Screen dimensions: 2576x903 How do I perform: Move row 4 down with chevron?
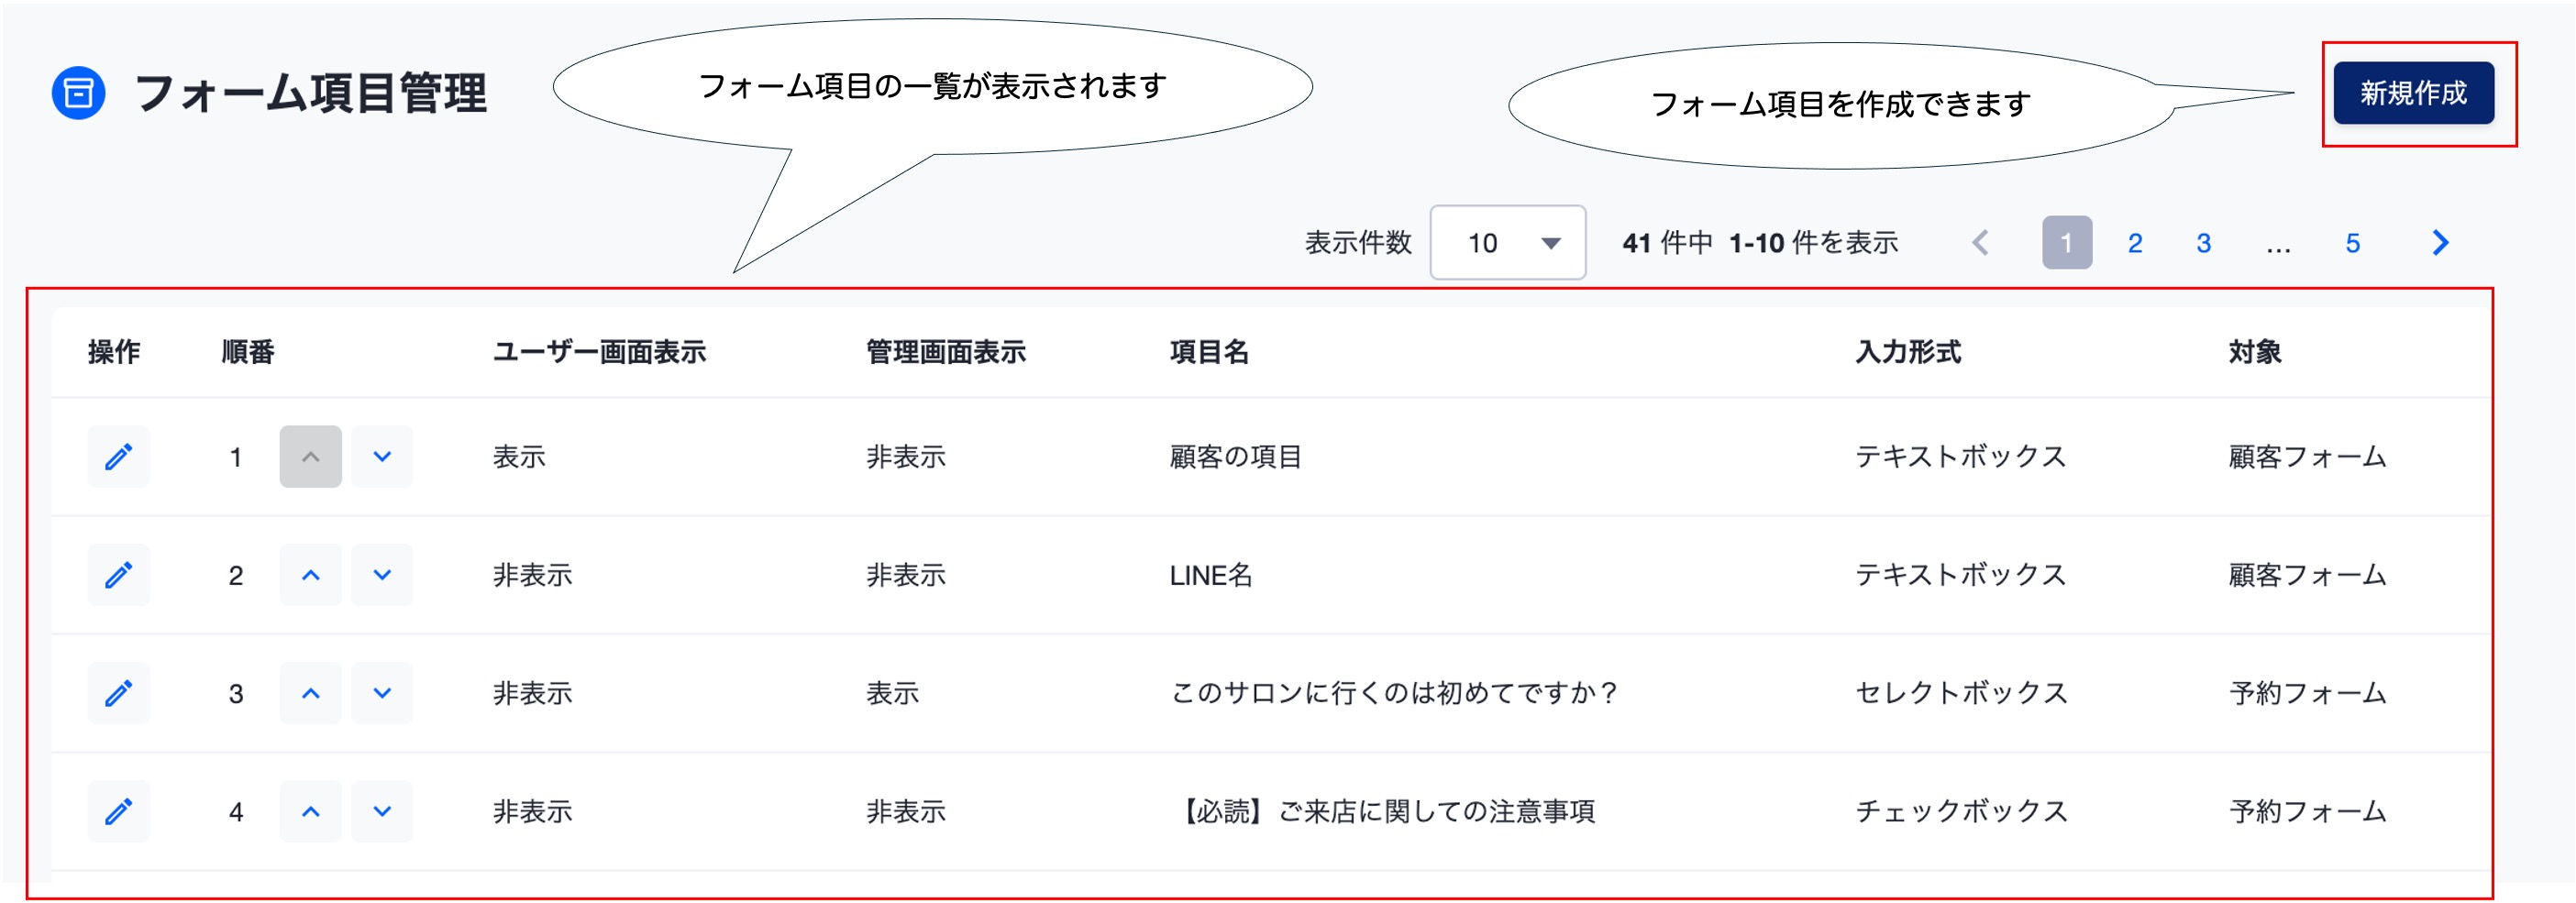[x=382, y=811]
